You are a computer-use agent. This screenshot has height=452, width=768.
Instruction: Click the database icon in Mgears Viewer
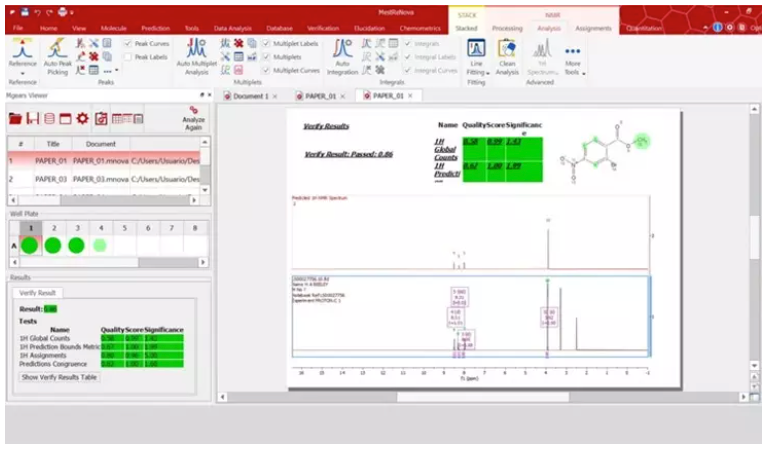tap(49, 119)
